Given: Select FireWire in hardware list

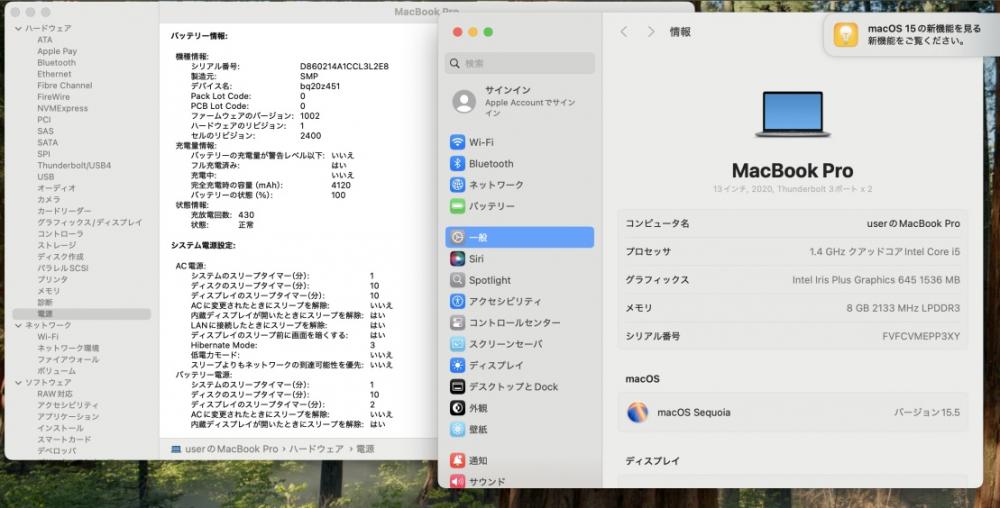Looking at the screenshot, I should [54, 97].
